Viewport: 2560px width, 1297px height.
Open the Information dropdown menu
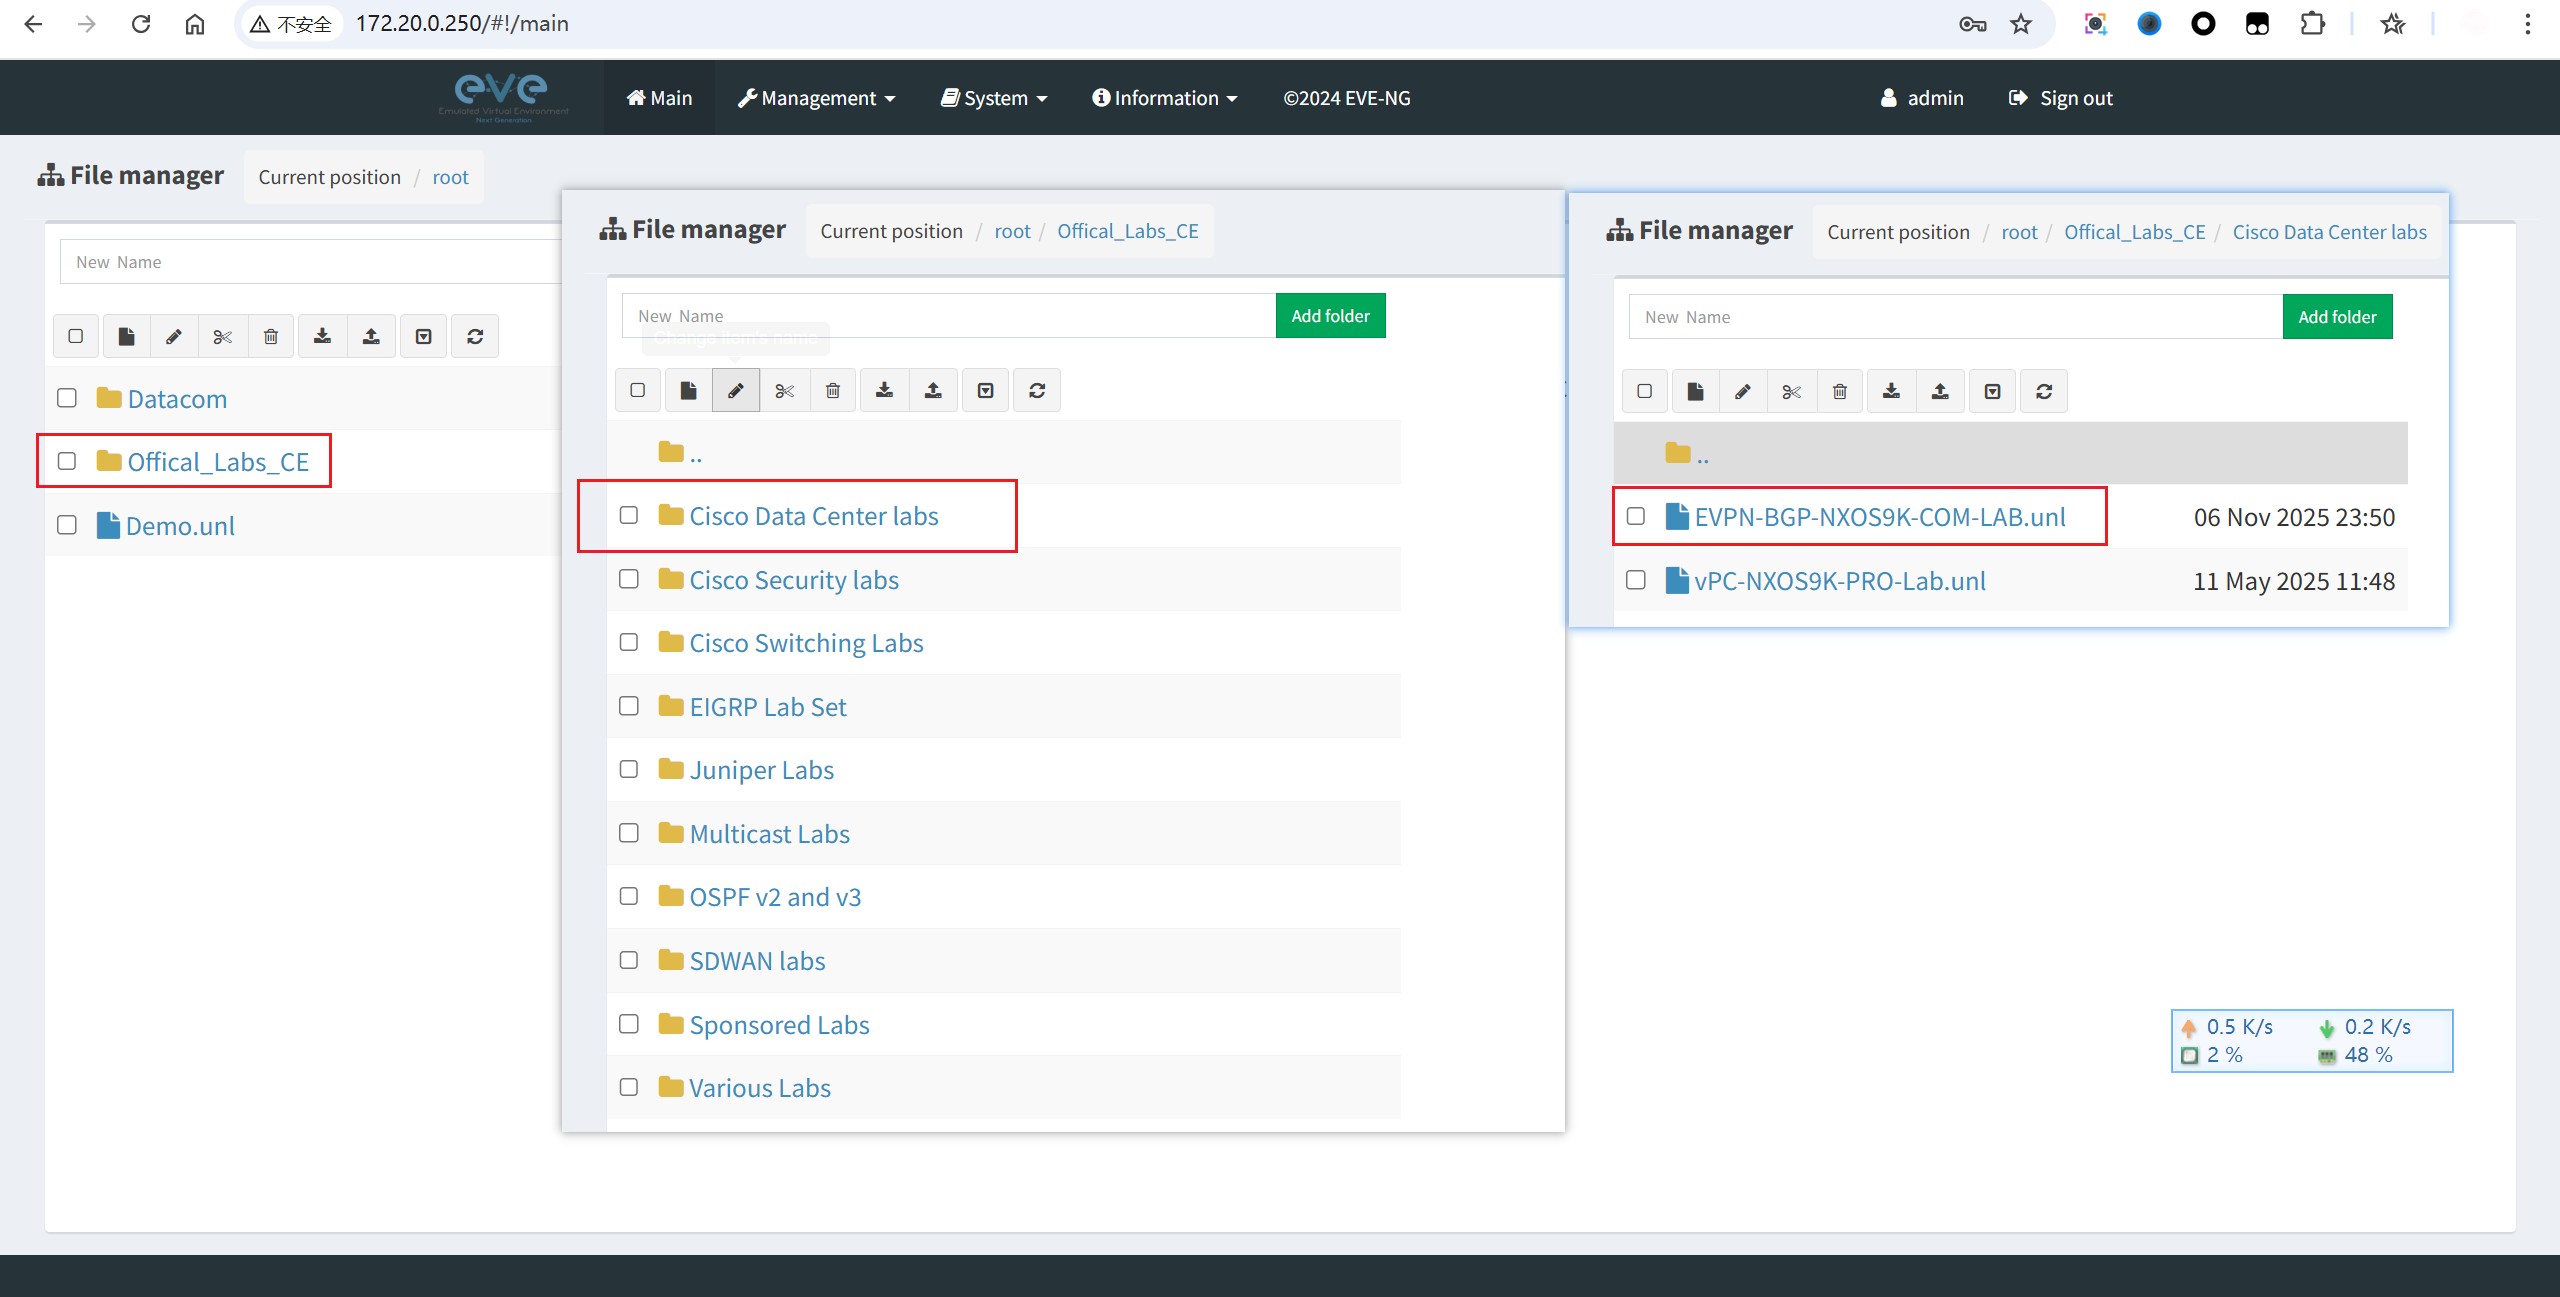pos(1165,98)
